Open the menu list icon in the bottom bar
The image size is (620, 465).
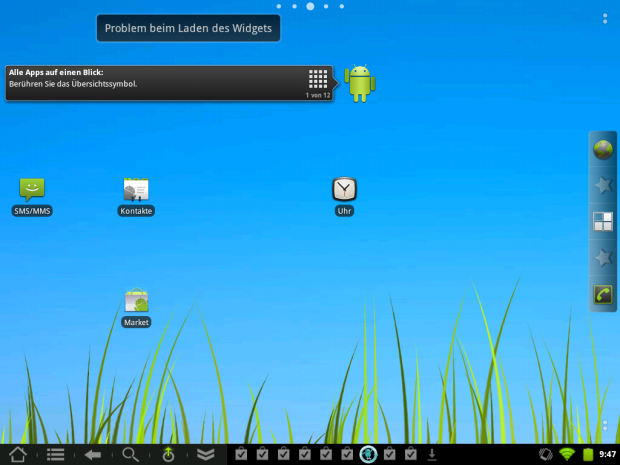pos(55,455)
